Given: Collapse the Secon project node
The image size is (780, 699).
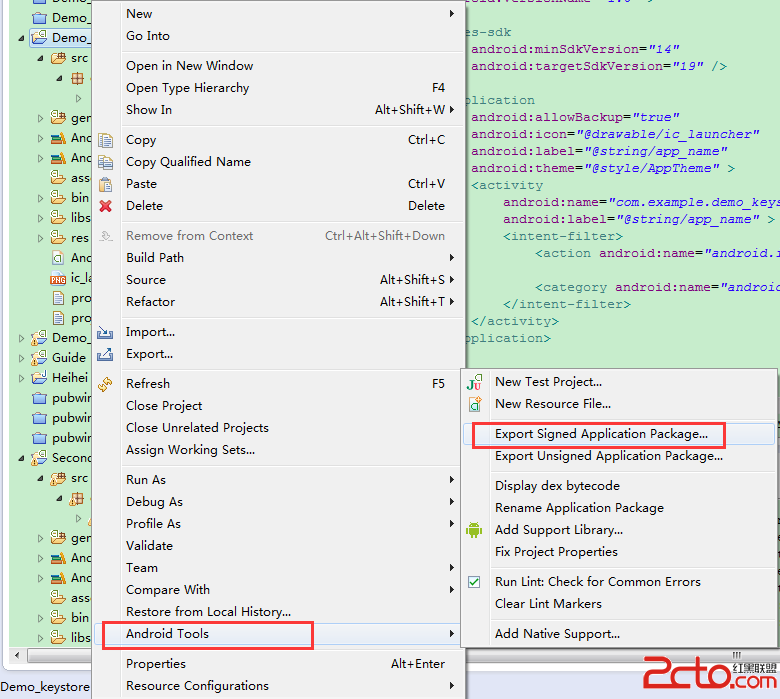Looking at the screenshot, I should click(21, 458).
